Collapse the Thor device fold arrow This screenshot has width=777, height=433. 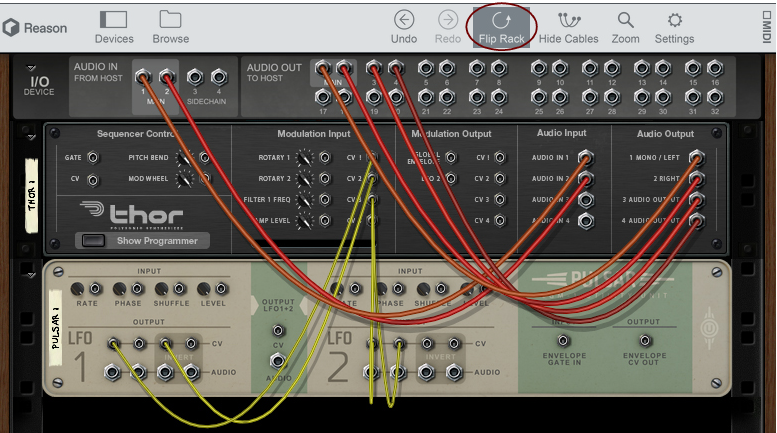(x=31, y=137)
